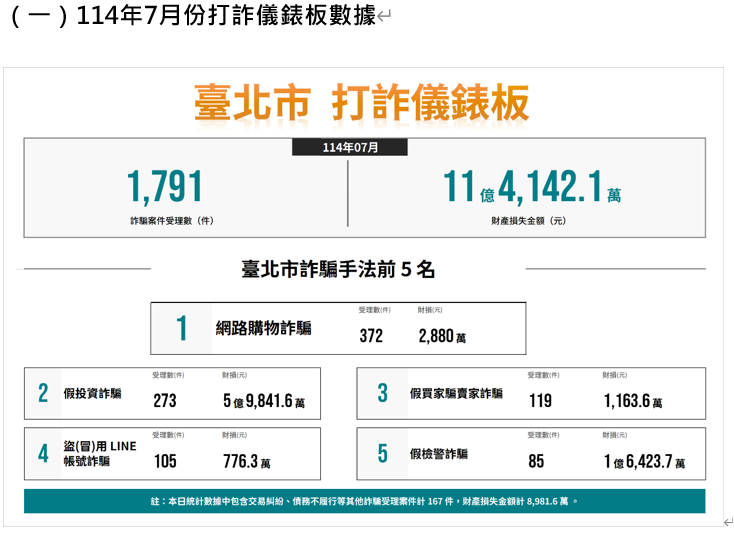Select the rank 3 number icon

(x=382, y=393)
